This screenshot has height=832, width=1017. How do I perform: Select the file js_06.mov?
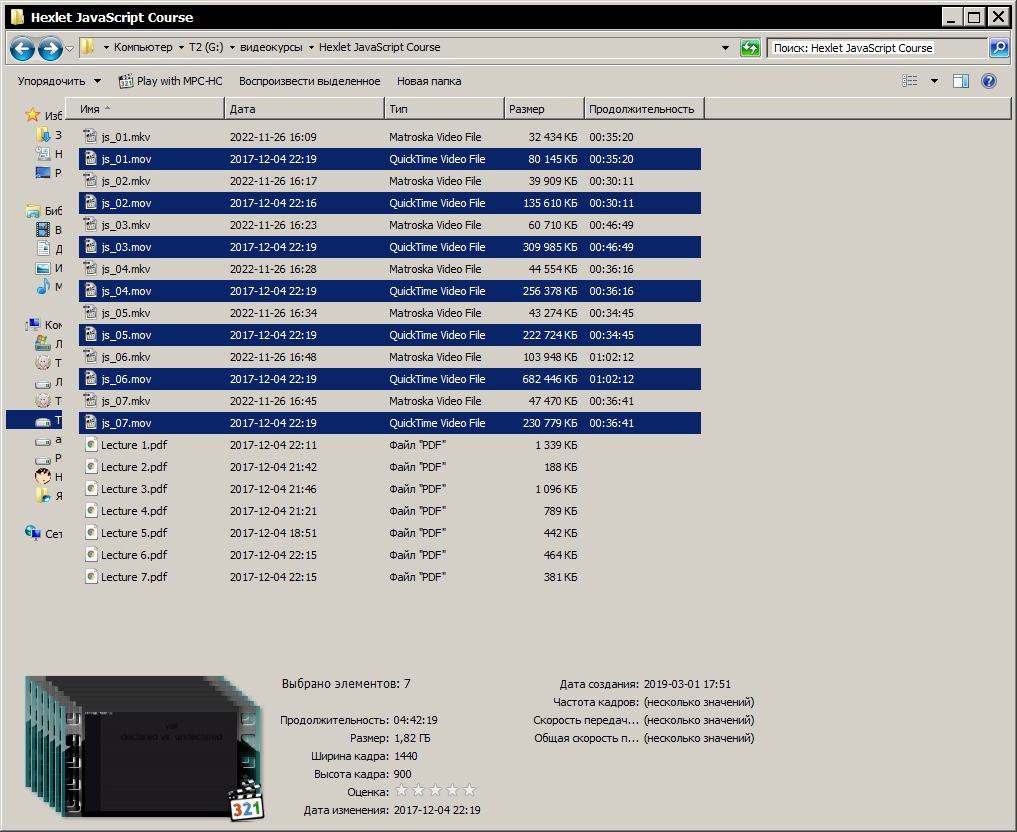coord(389,379)
